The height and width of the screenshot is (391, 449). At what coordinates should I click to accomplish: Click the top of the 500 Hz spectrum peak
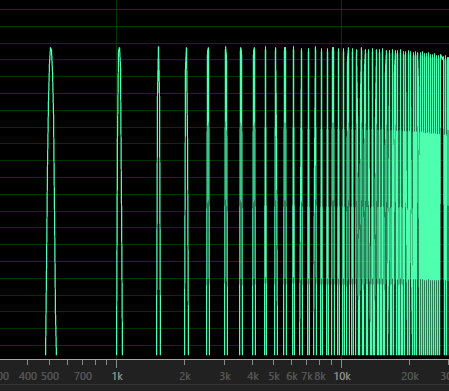[50, 49]
